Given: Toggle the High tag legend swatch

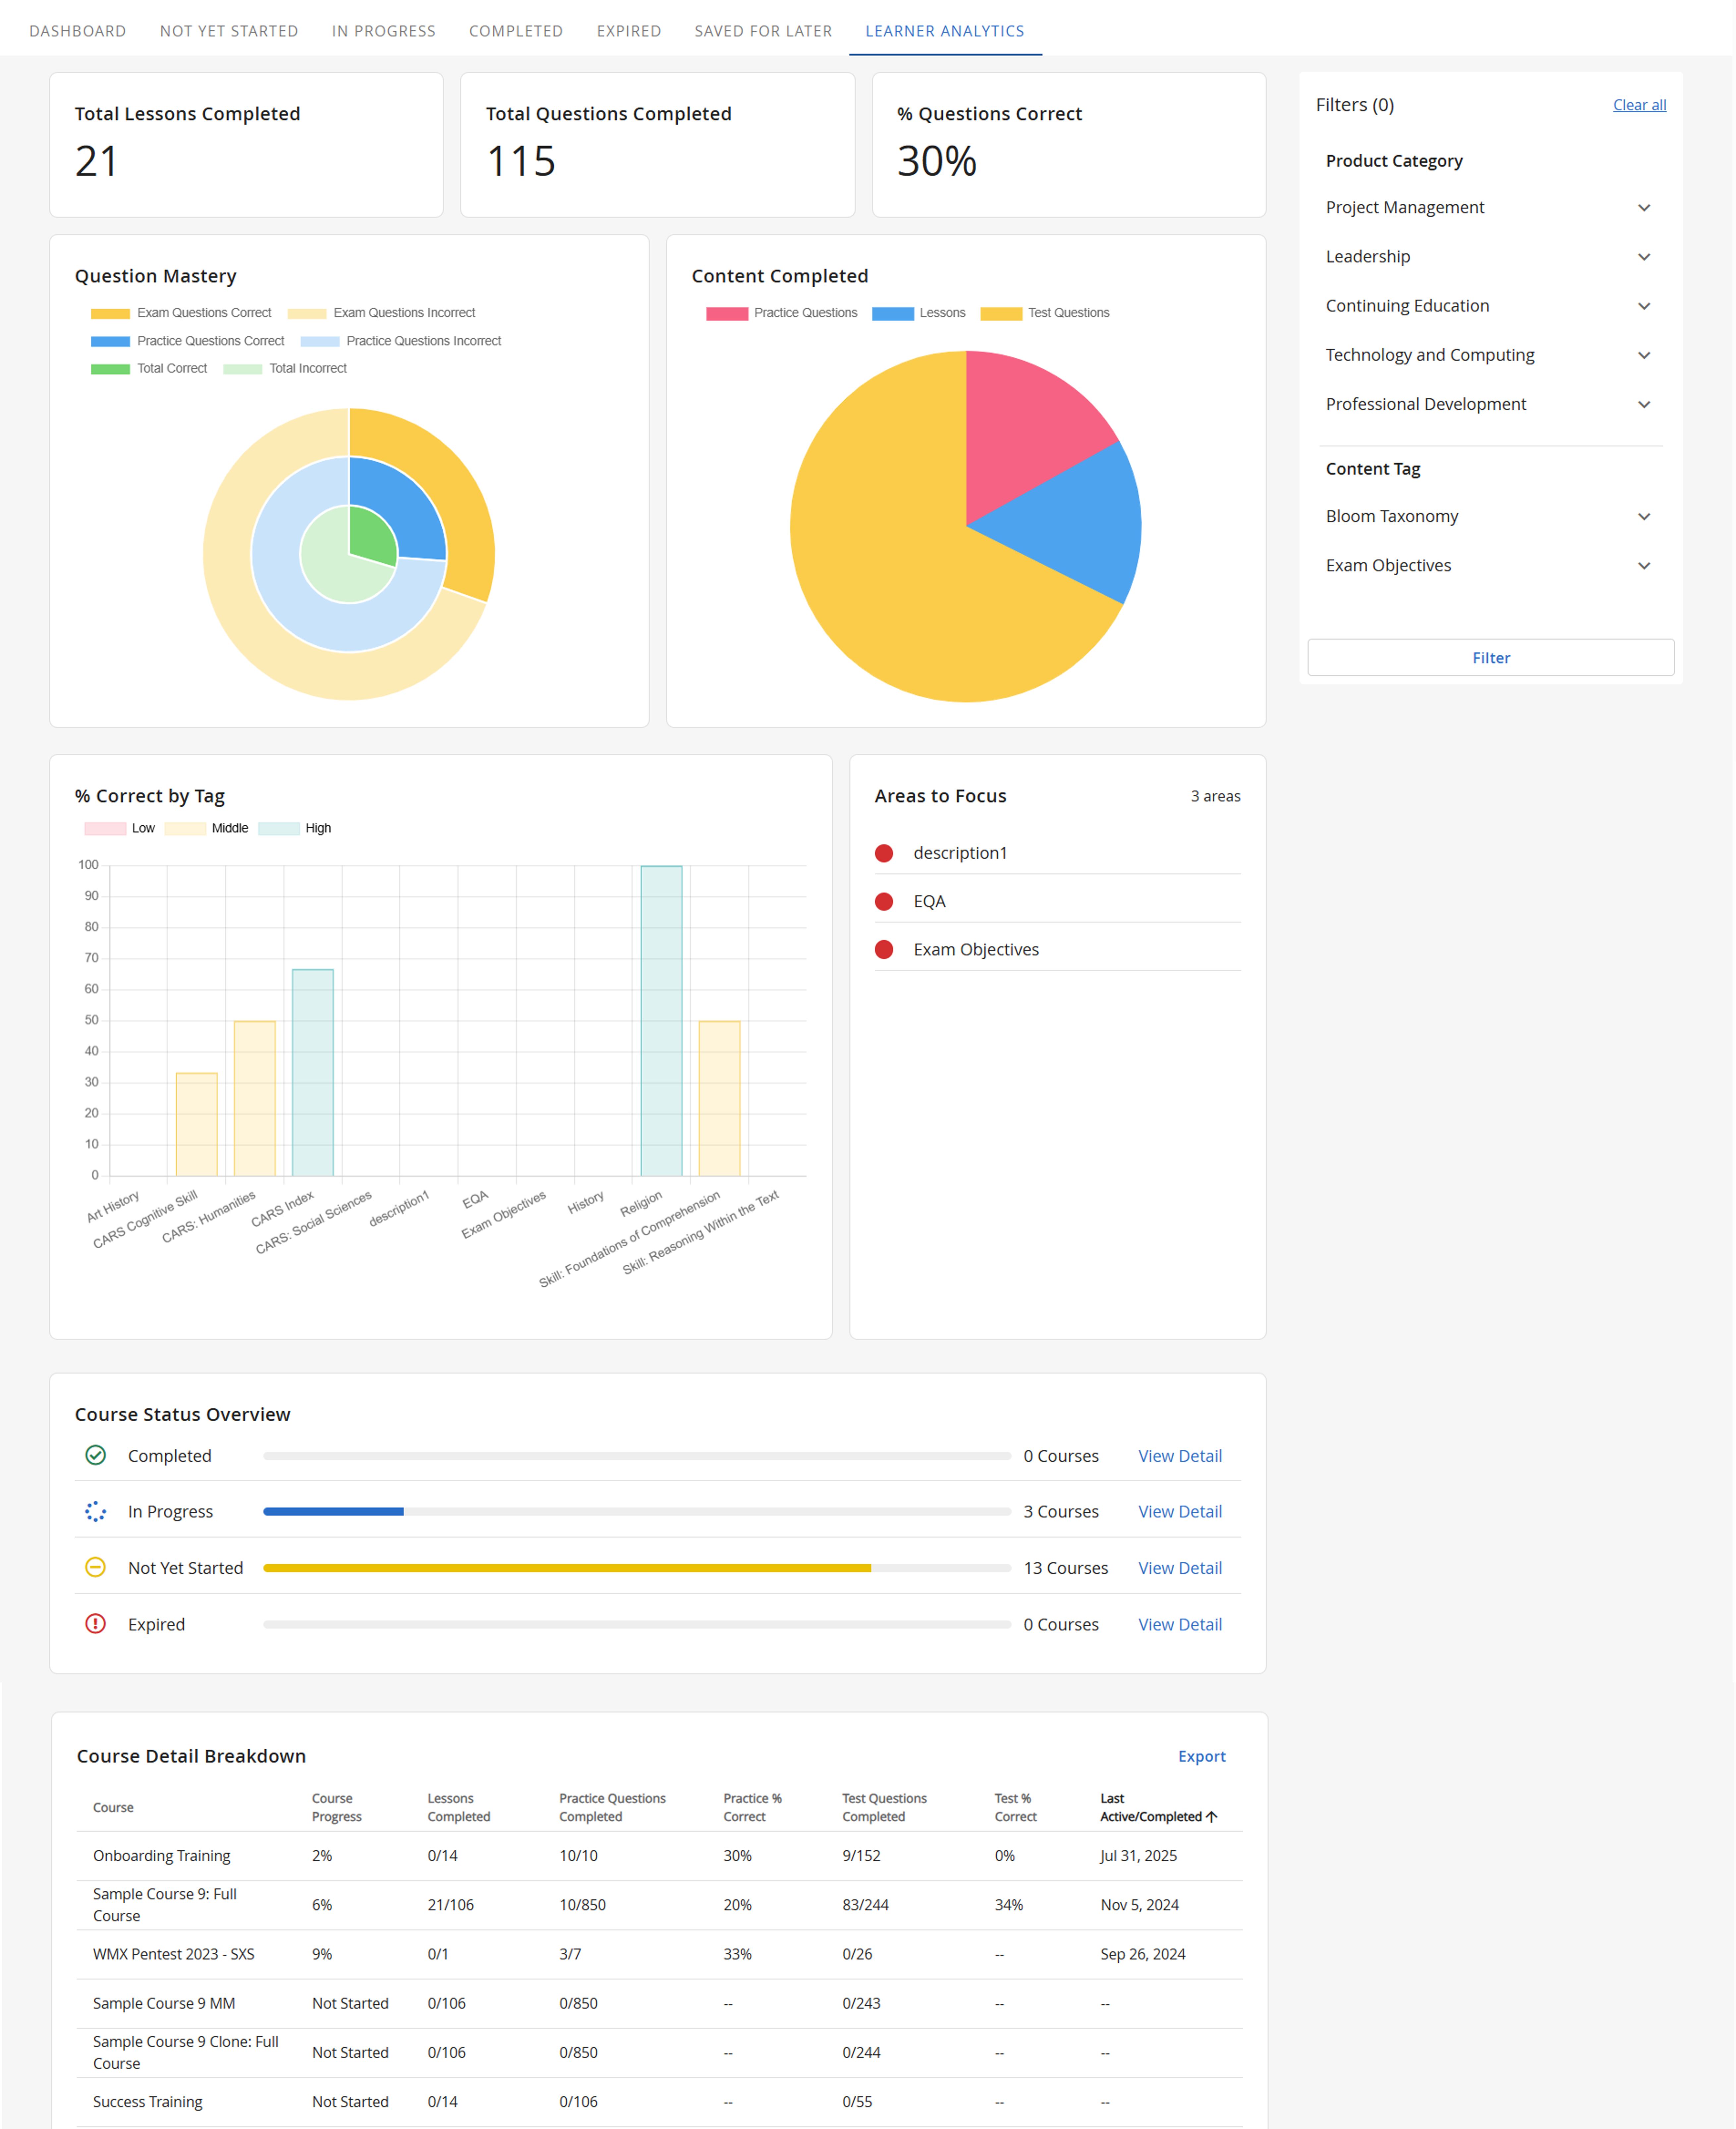Looking at the screenshot, I should click(x=279, y=828).
